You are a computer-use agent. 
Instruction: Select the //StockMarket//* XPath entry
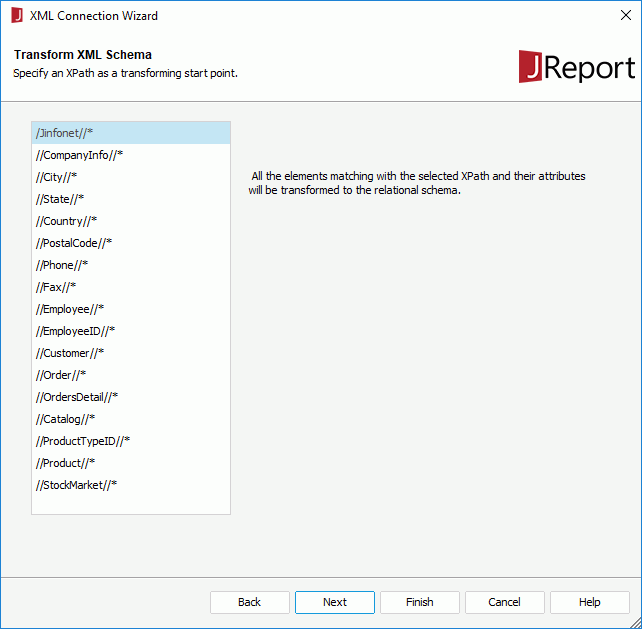point(131,485)
